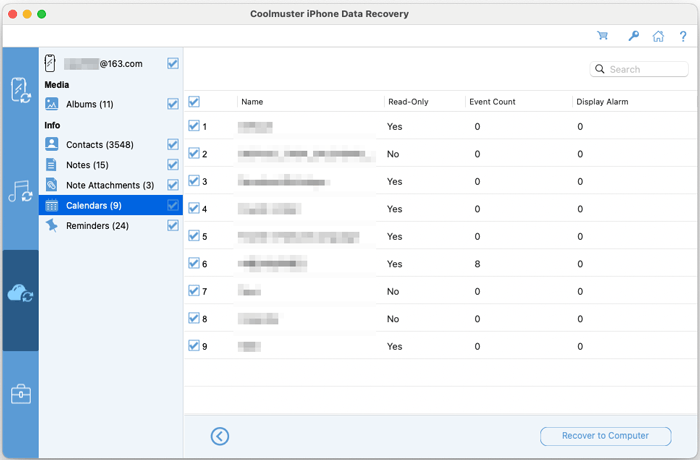Click the Recover to Computer button

607,436
